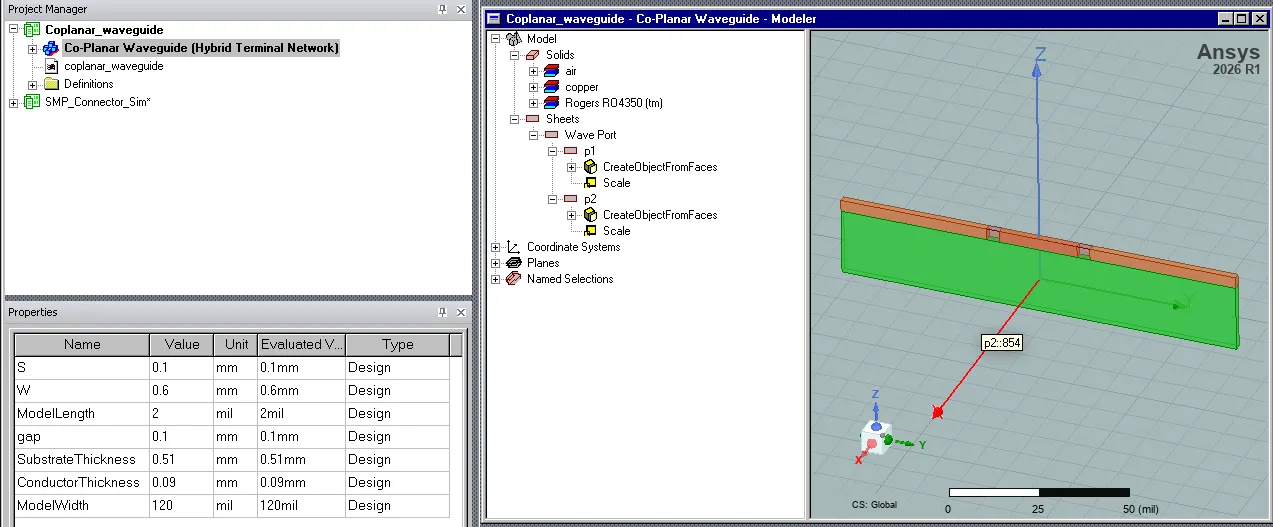Screen dimensions: 1273x527
Task: Collapse the Coplanar_waveguide project node
Action: coord(13,30)
